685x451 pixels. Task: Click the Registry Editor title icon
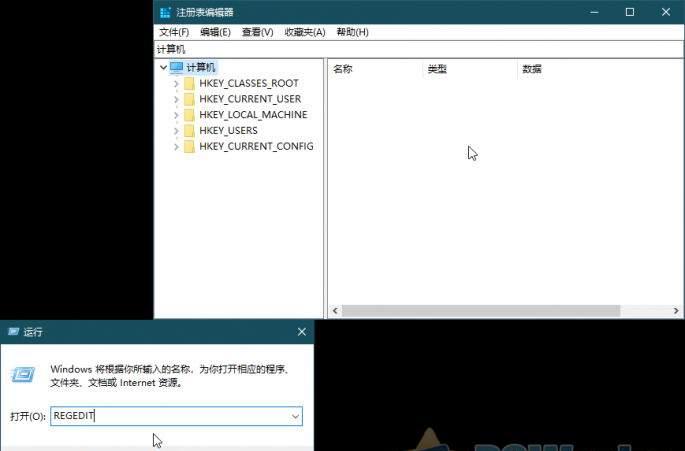click(x=165, y=13)
